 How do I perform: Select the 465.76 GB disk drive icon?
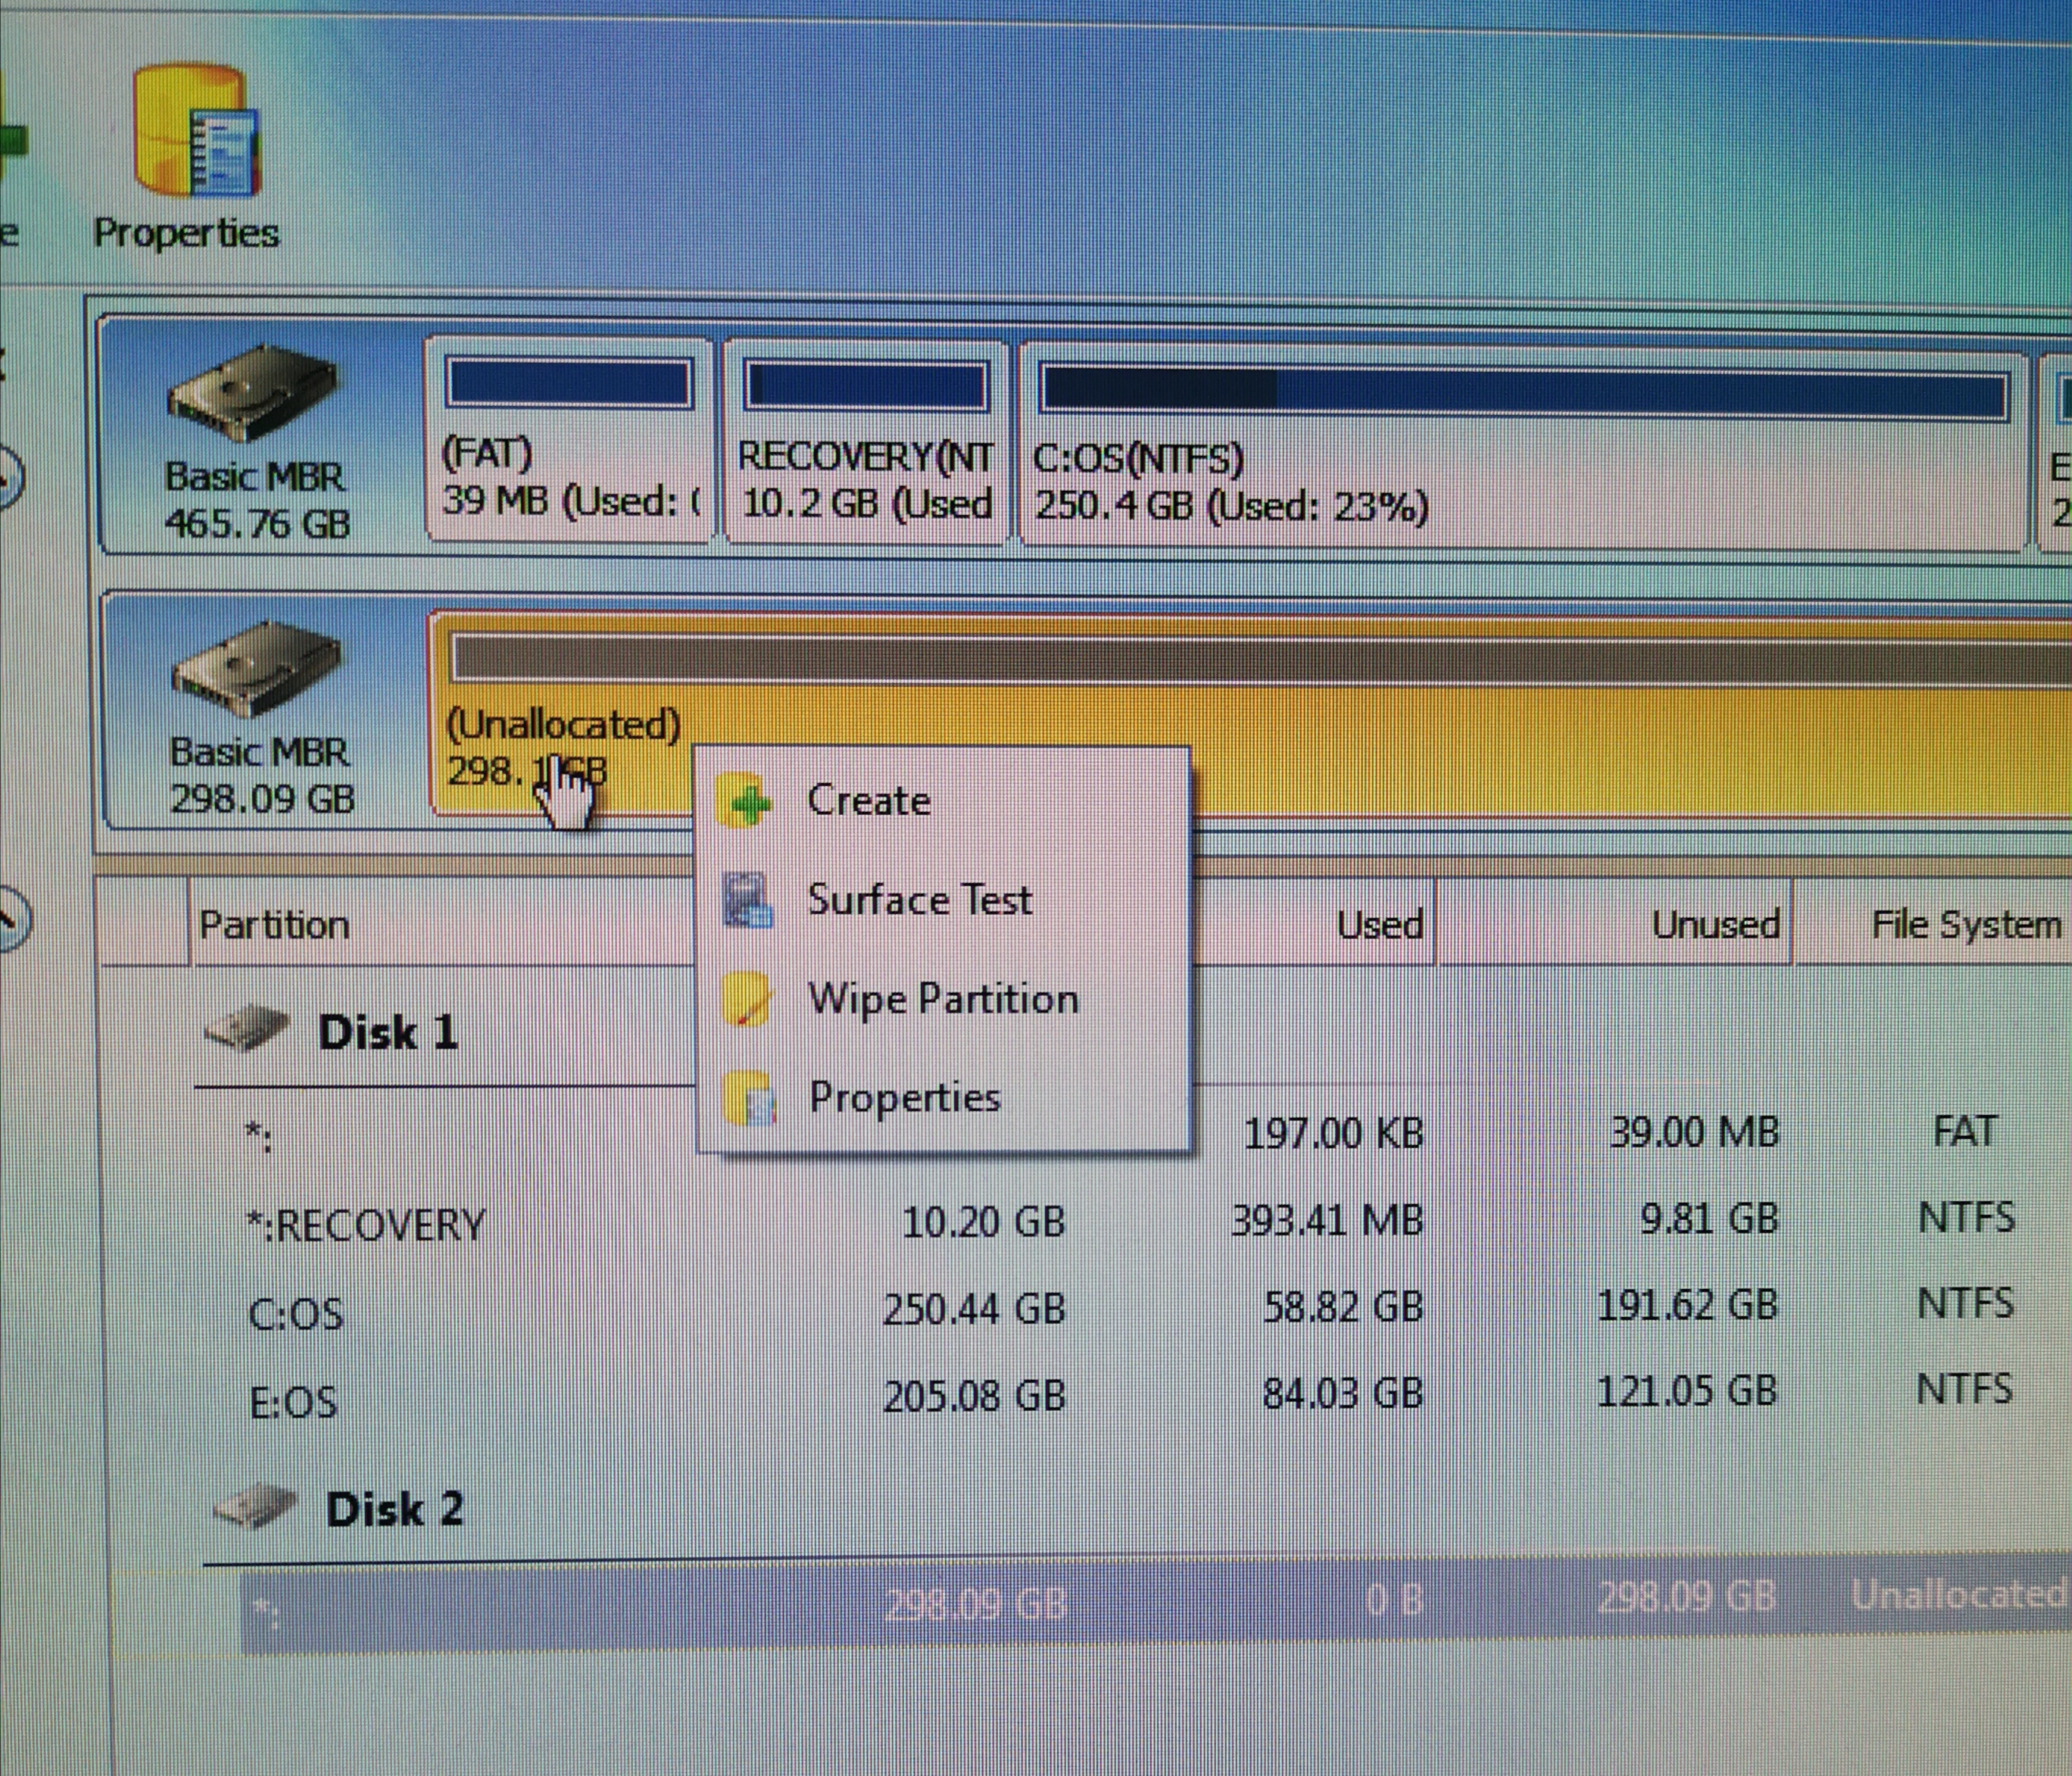pyautogui.click(x=254, y=392)
